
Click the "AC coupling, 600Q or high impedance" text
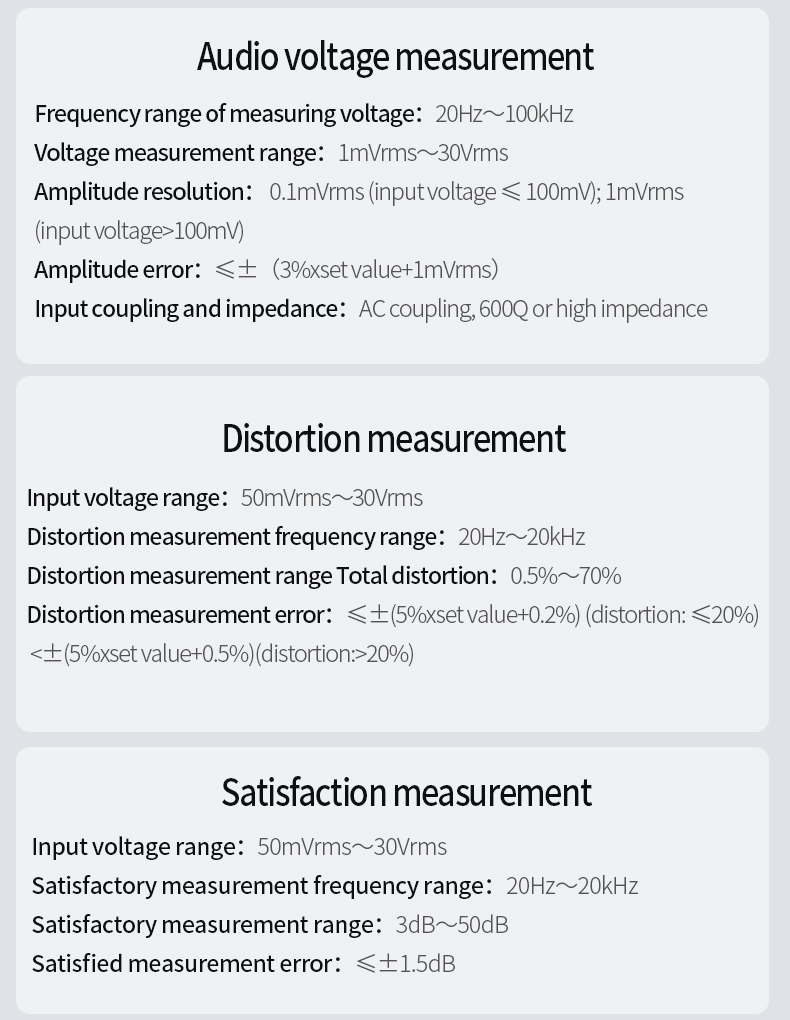(533, 309)
